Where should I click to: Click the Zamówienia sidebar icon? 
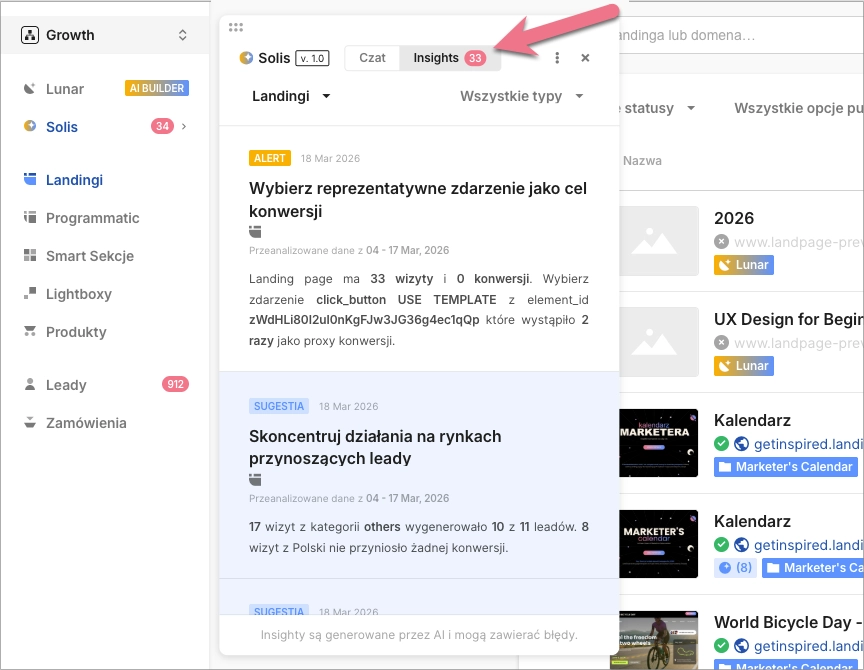pyautogui.click(x=30, y=423)
